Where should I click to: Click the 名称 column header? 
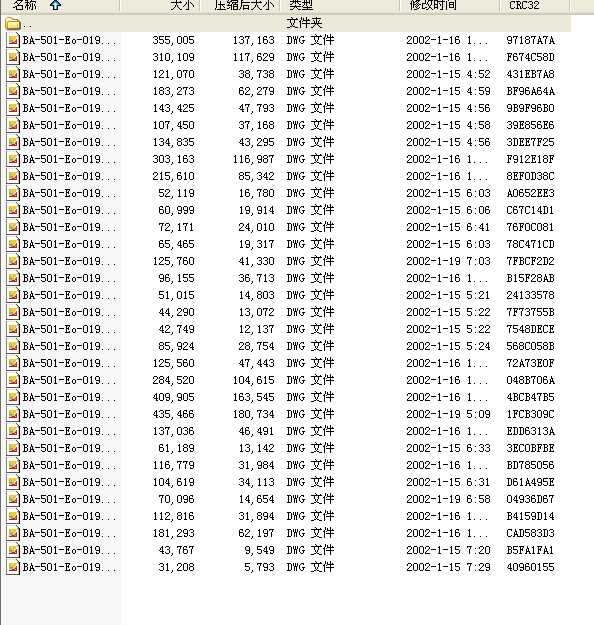(60, 6)
